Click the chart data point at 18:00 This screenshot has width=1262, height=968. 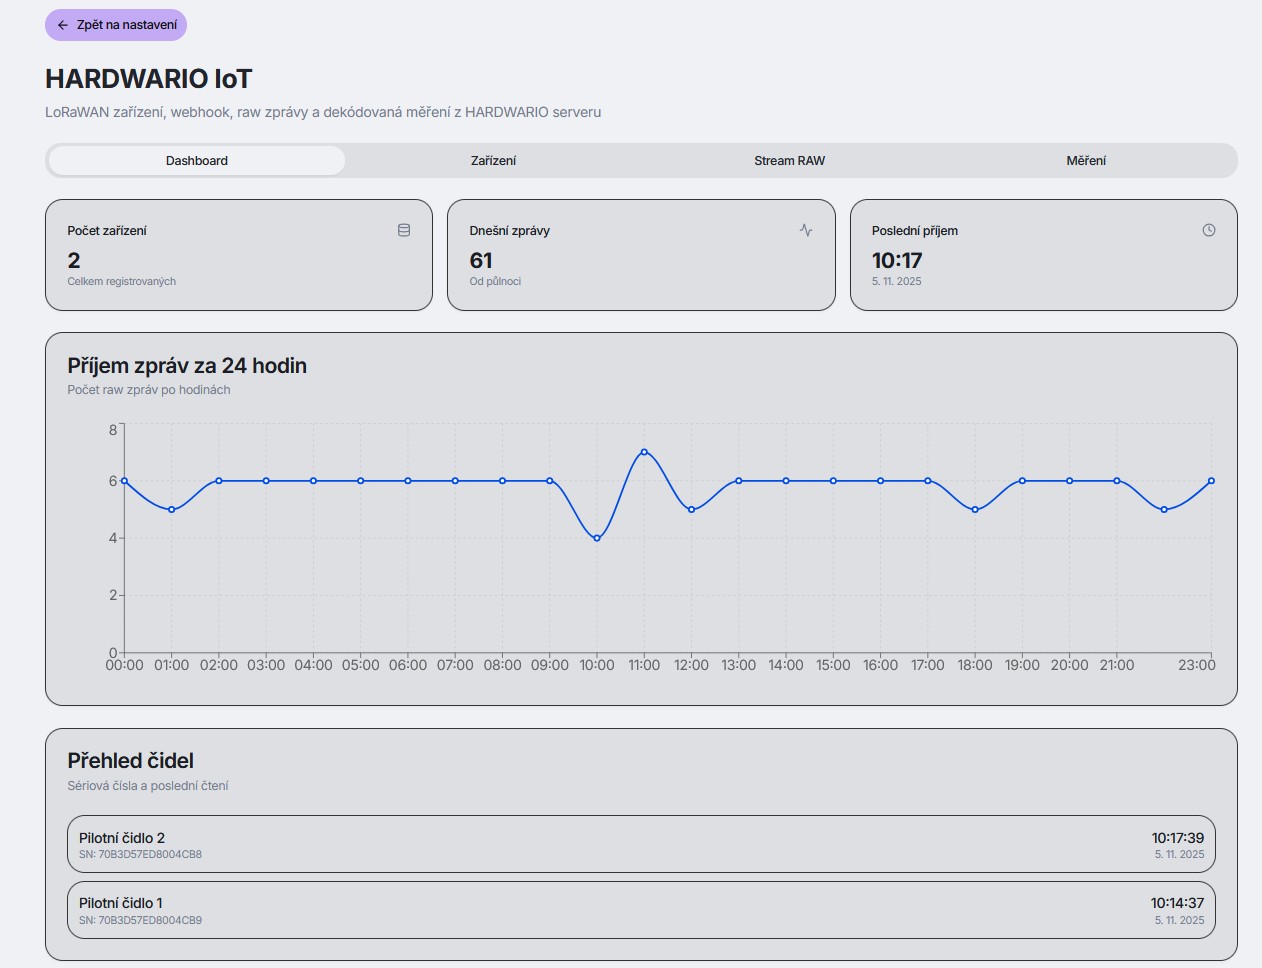(975, 510)
